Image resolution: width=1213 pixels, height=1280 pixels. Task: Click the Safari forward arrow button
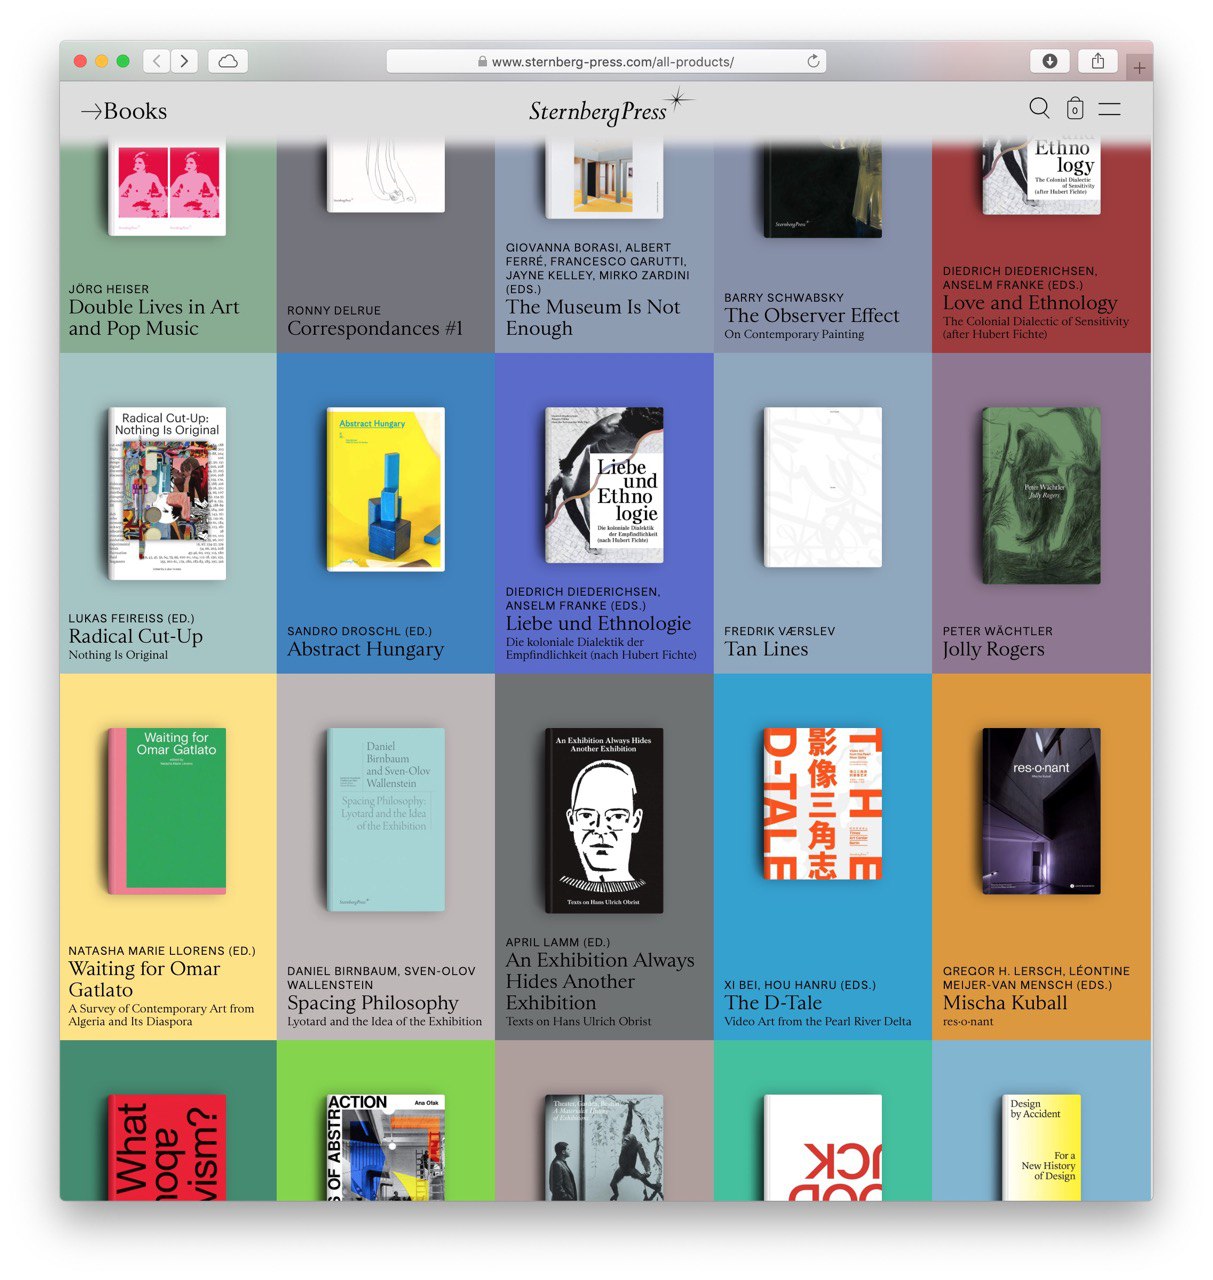(184, 61)
